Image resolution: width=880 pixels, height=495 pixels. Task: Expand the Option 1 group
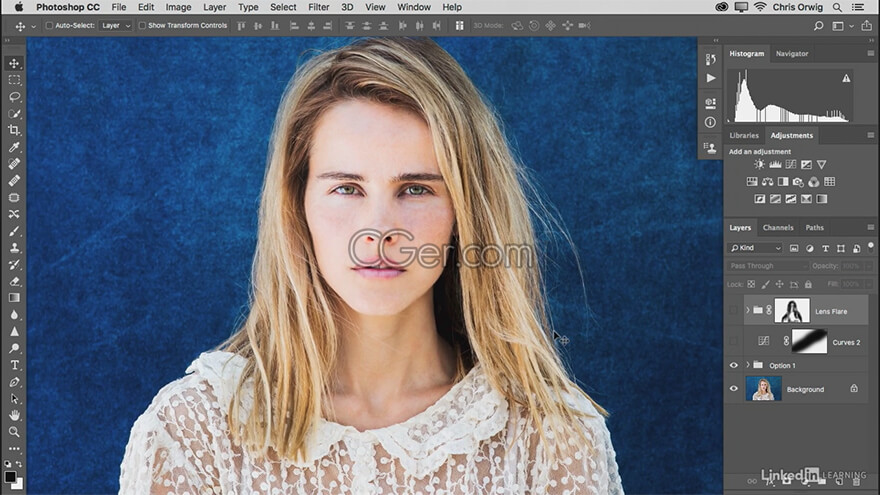pos(748,365)
